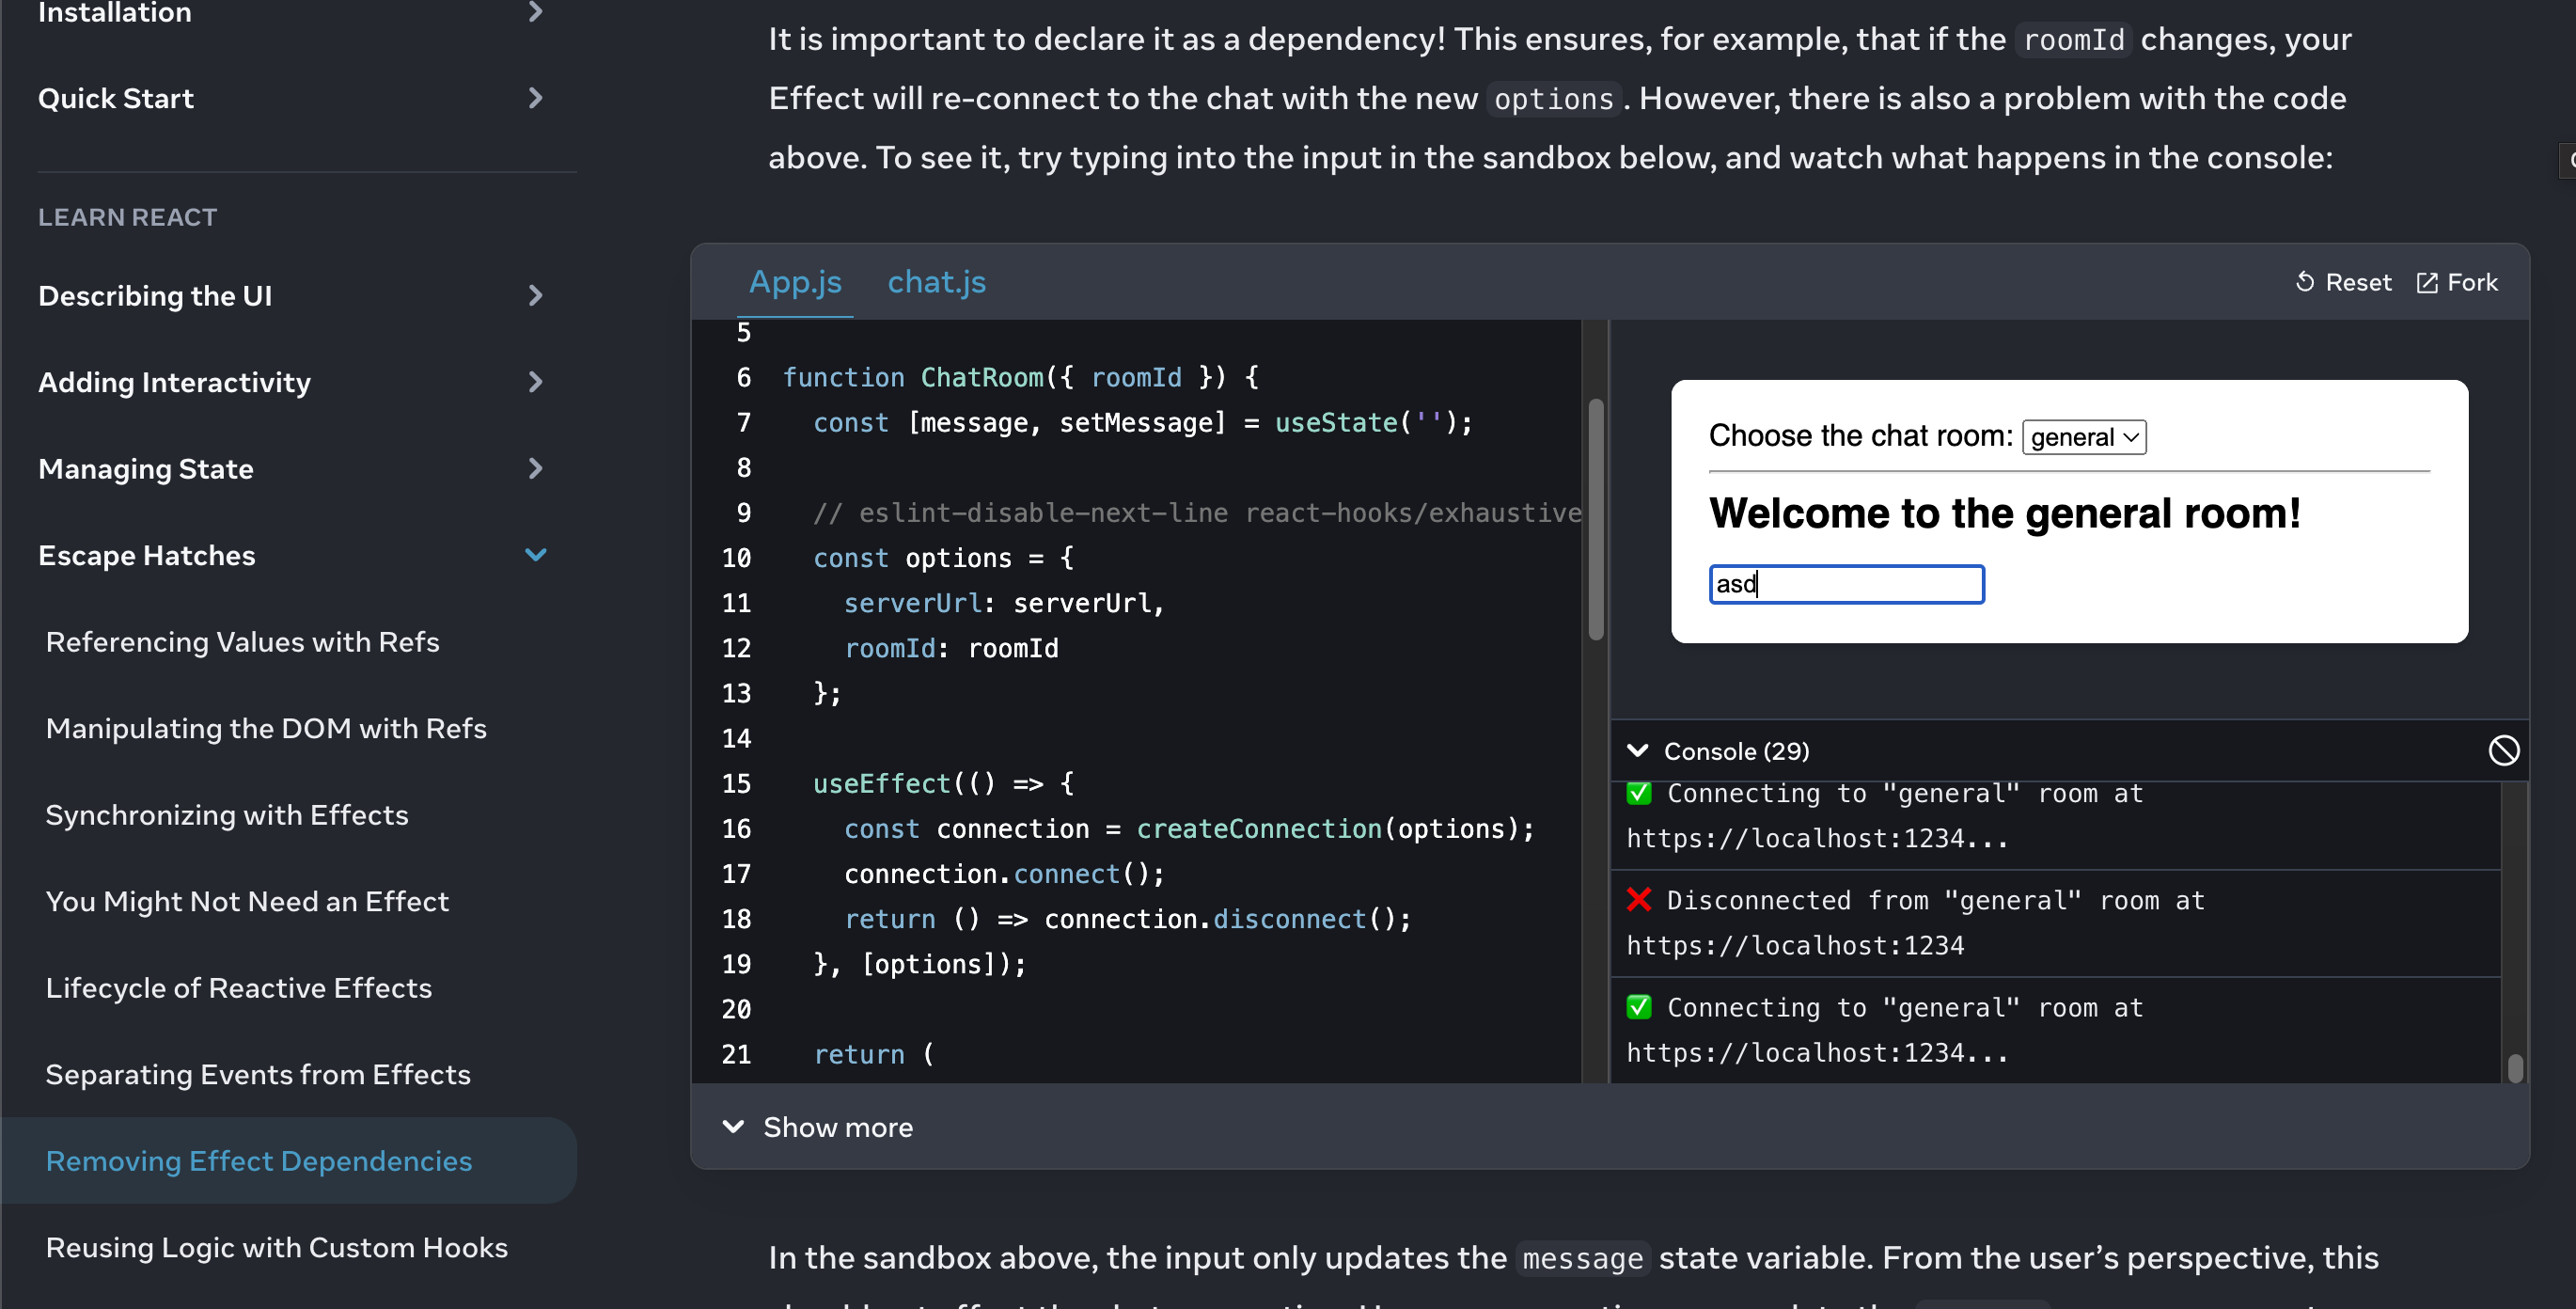The width and height of the screenshot is (2576, 1309).
Task: Expand Quick Start section arrow
Action: 535,98
